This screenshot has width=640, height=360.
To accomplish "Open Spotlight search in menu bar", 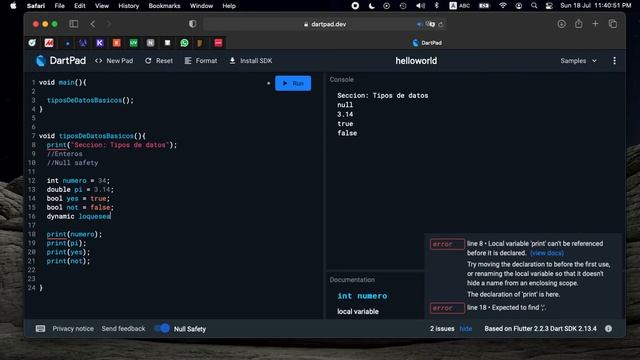I will pyautogui.click(x=534, y=6).
